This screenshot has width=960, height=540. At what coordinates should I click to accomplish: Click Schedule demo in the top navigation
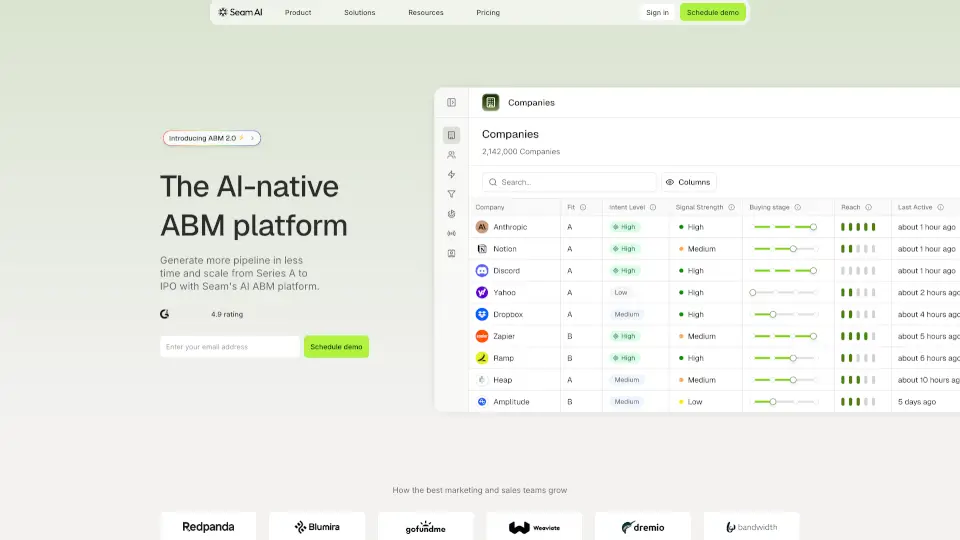pos(713,13)
